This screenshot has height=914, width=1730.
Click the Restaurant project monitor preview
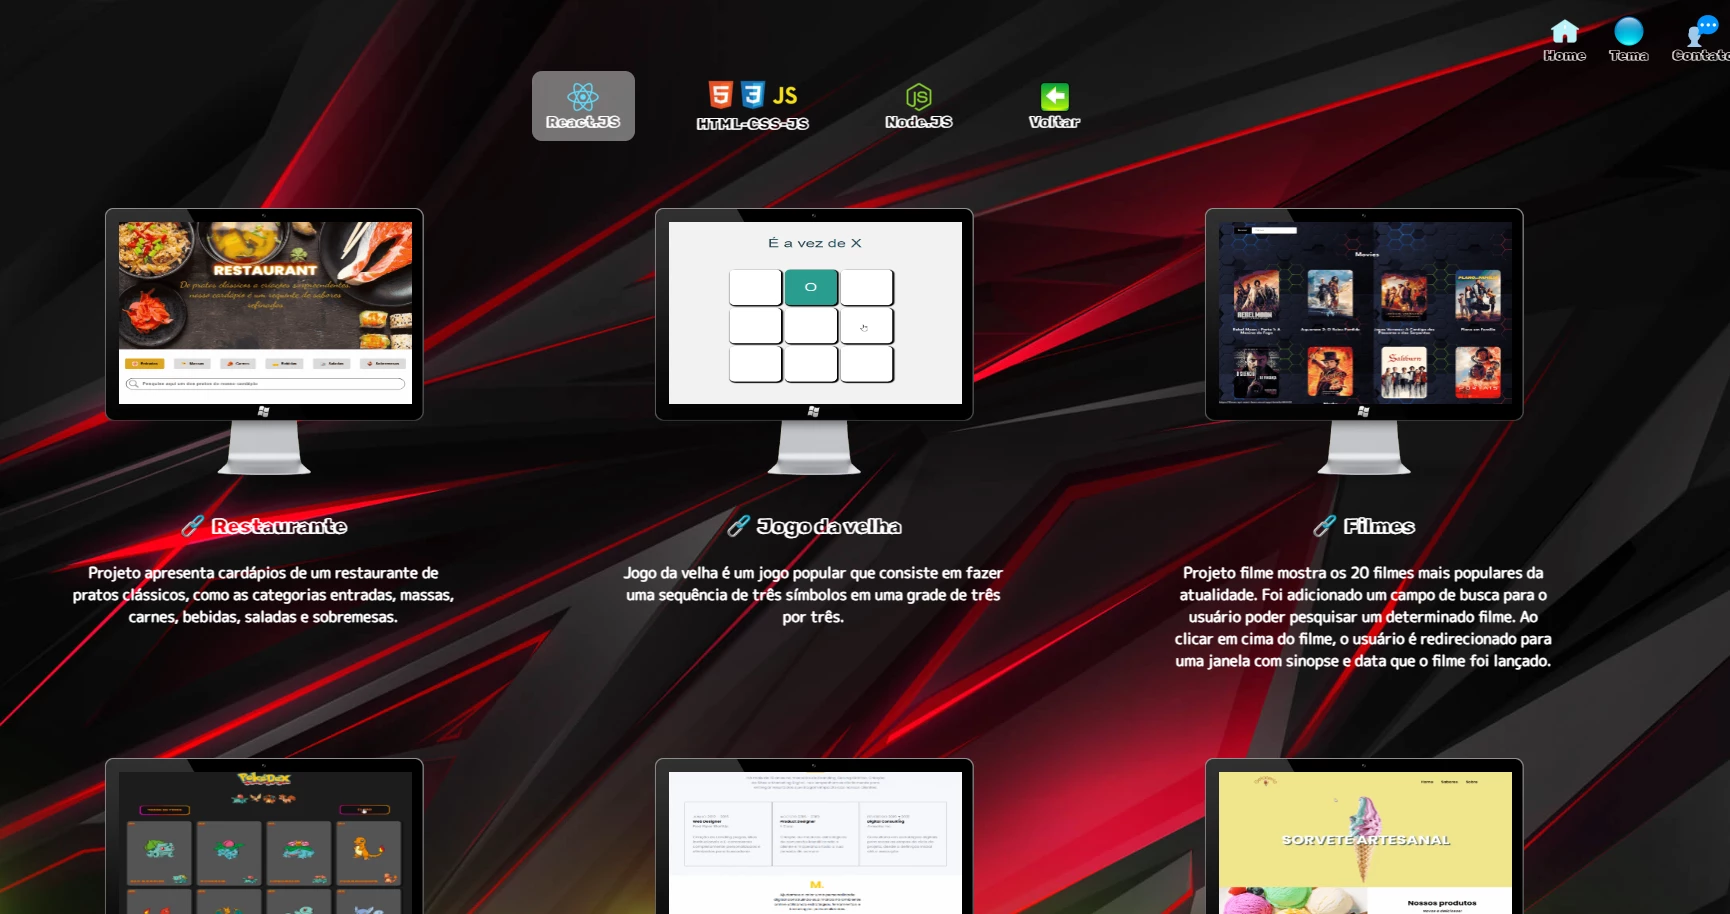265,313
